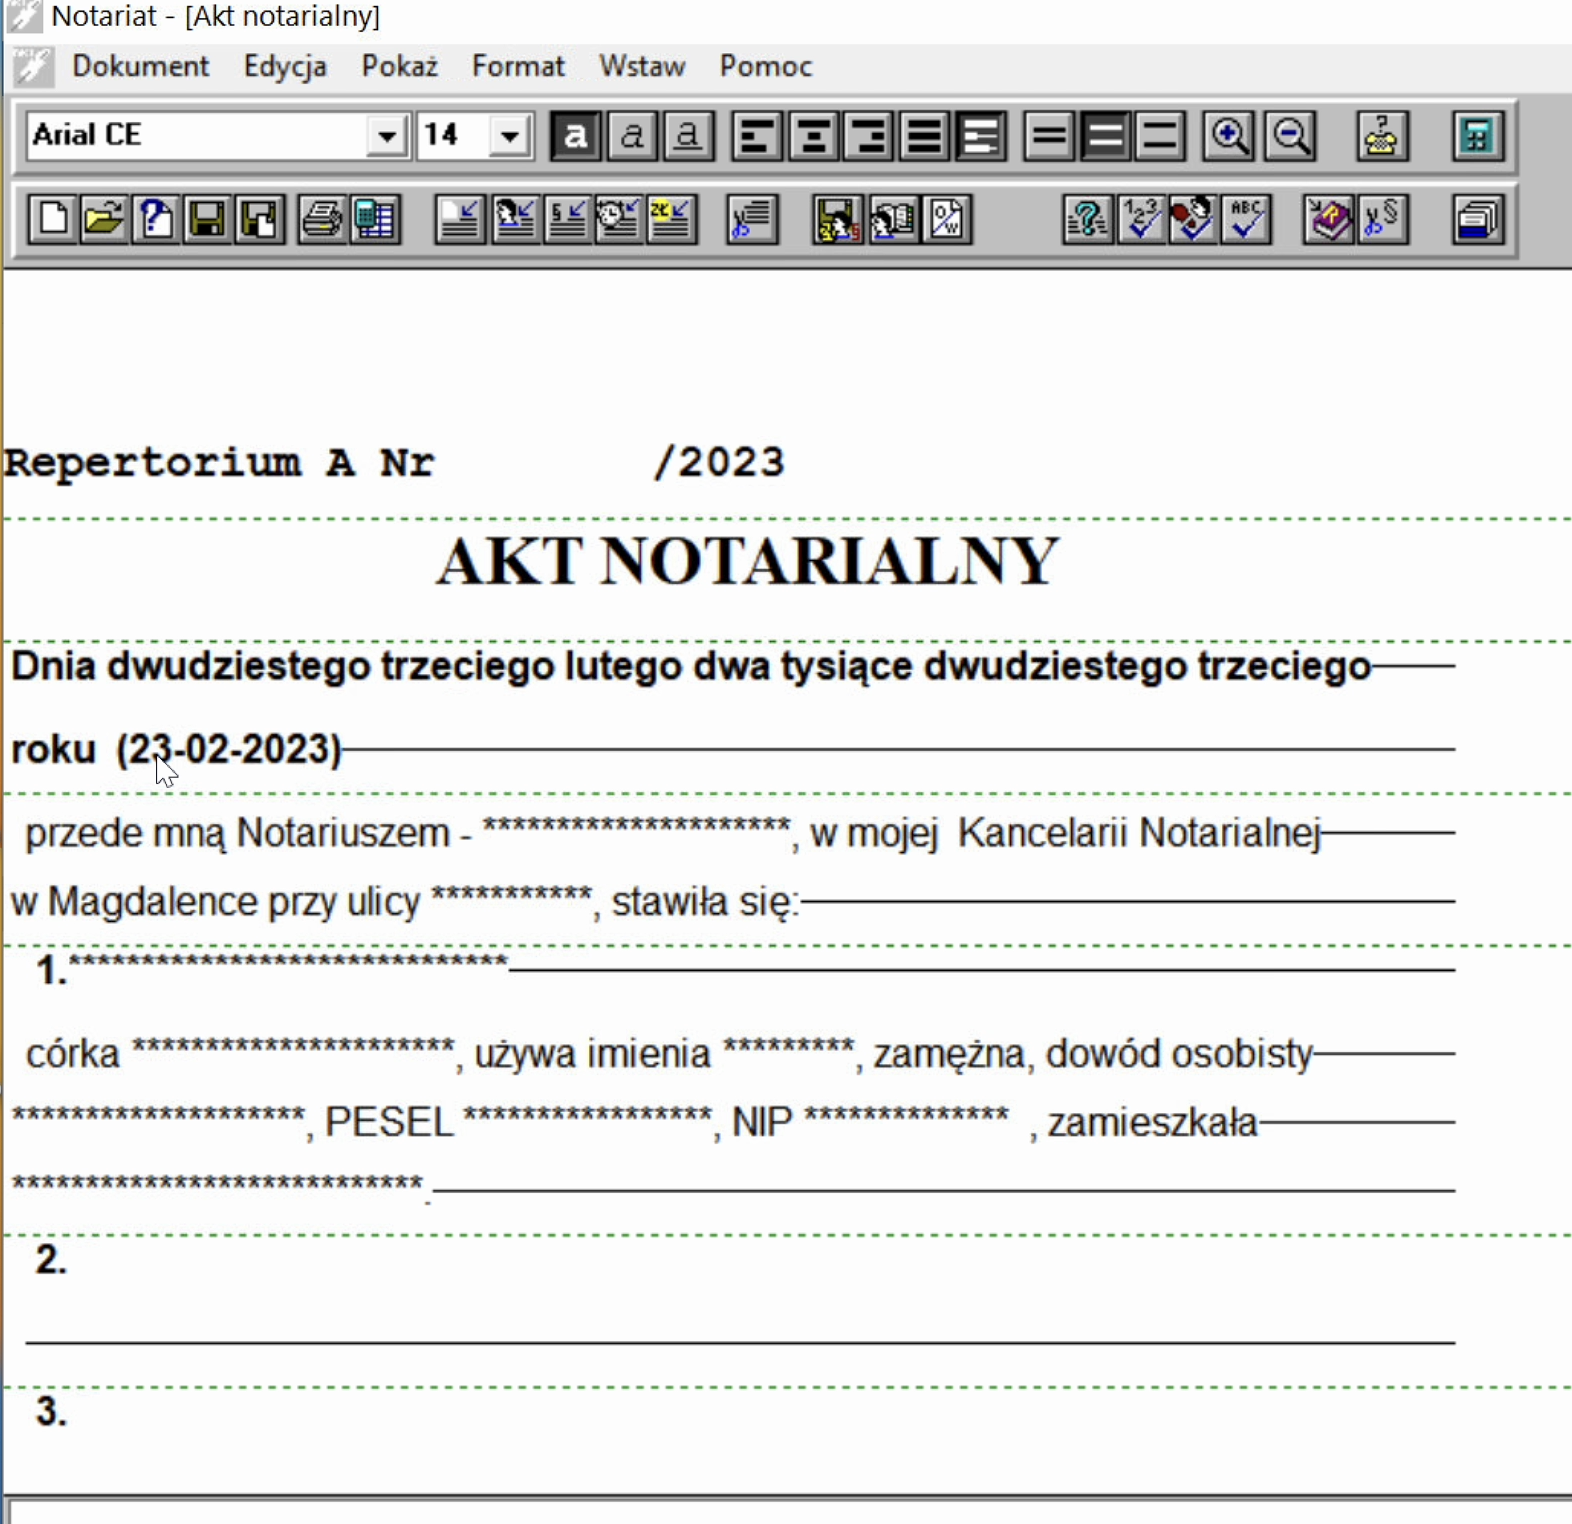Click the person with book icon
The height and width of the screenshot is (1524, 1572).
(x=892, y=219)
